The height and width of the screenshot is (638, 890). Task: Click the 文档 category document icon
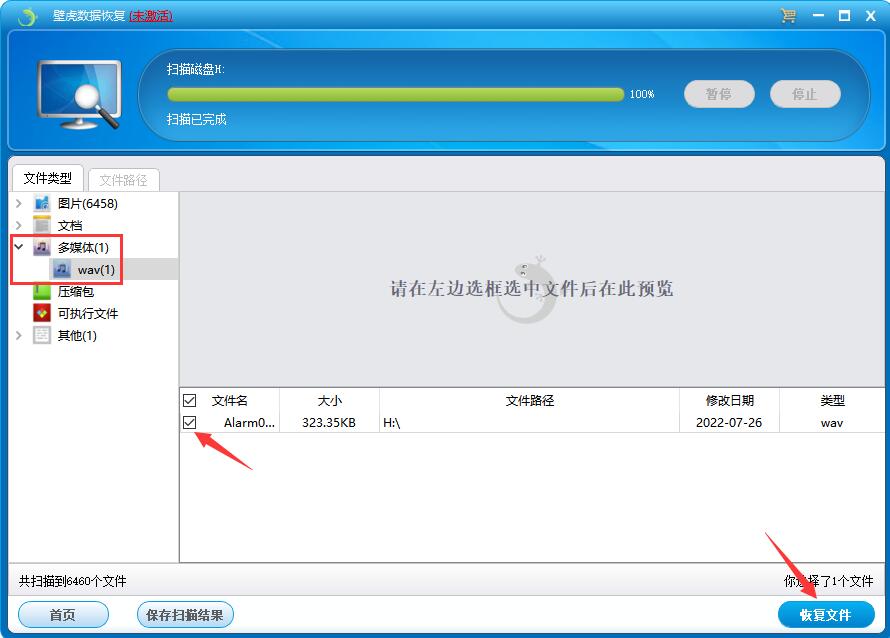42,226
